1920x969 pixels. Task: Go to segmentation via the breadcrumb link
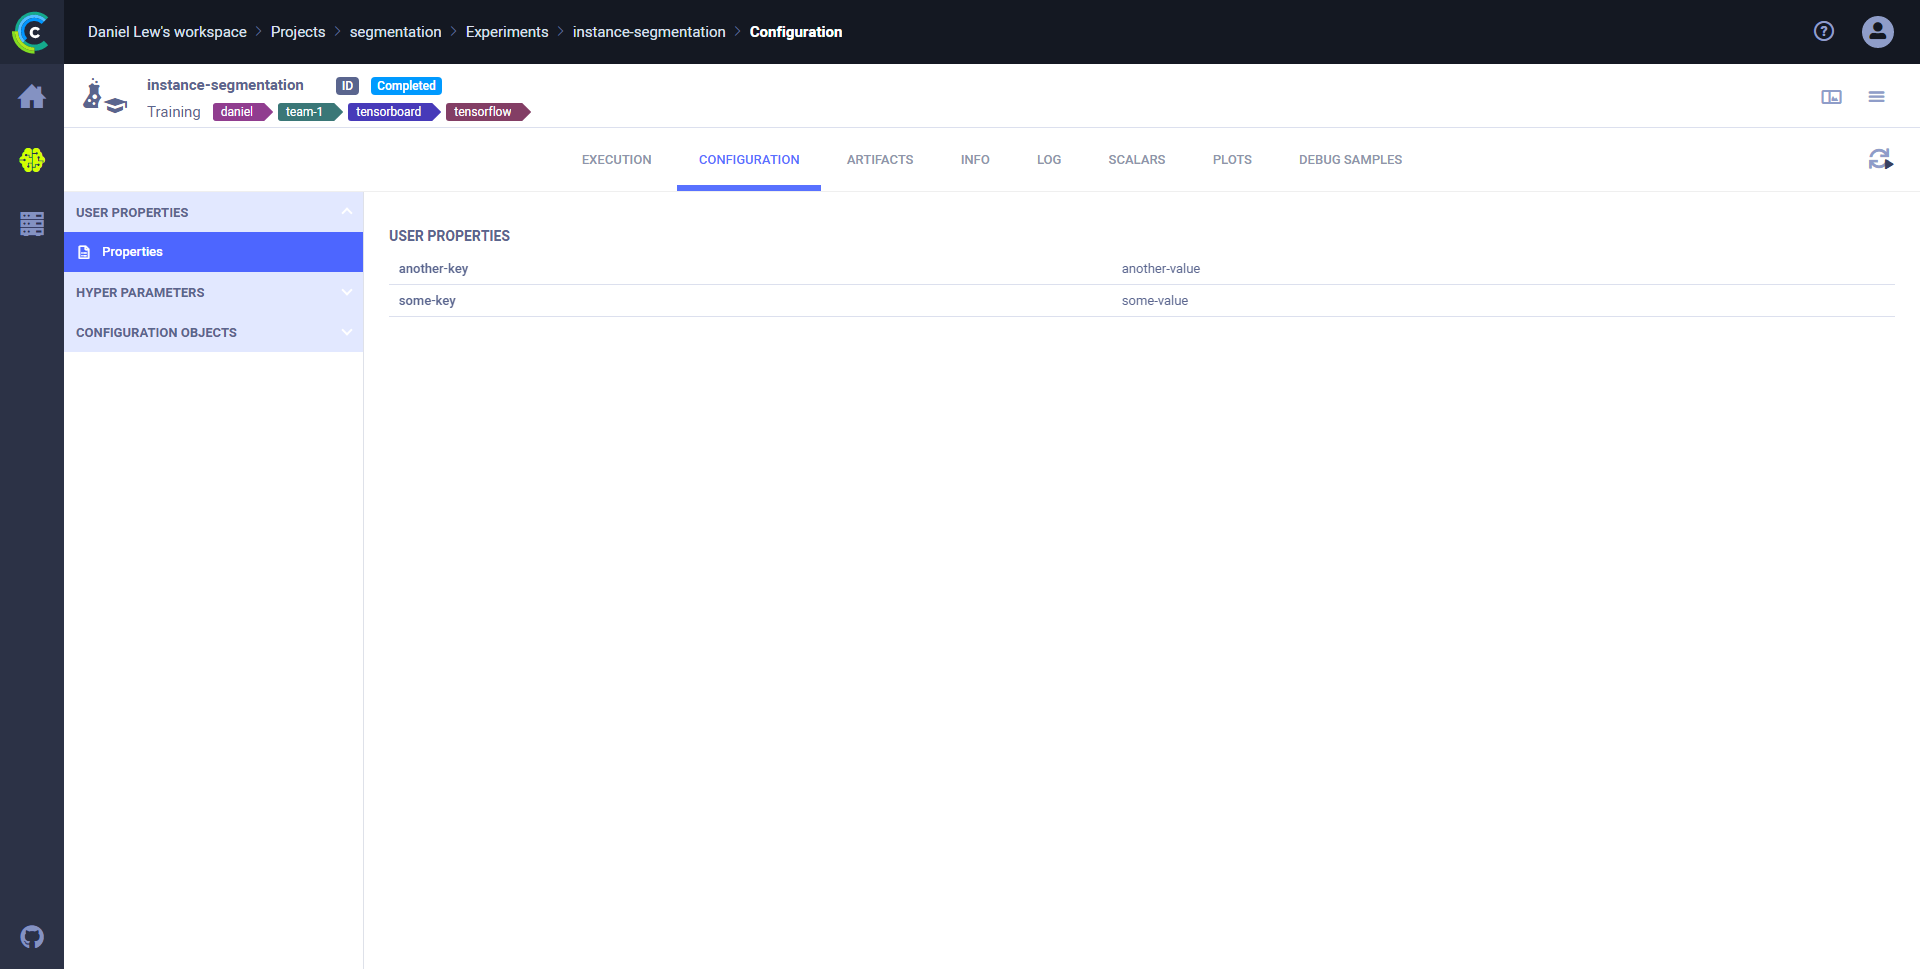(395, 31)
